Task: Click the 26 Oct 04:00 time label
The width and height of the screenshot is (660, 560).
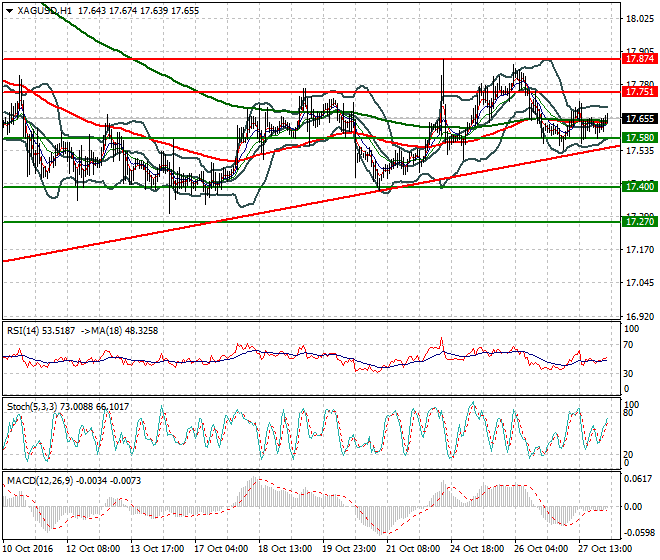Action: [x=541, y=549]
